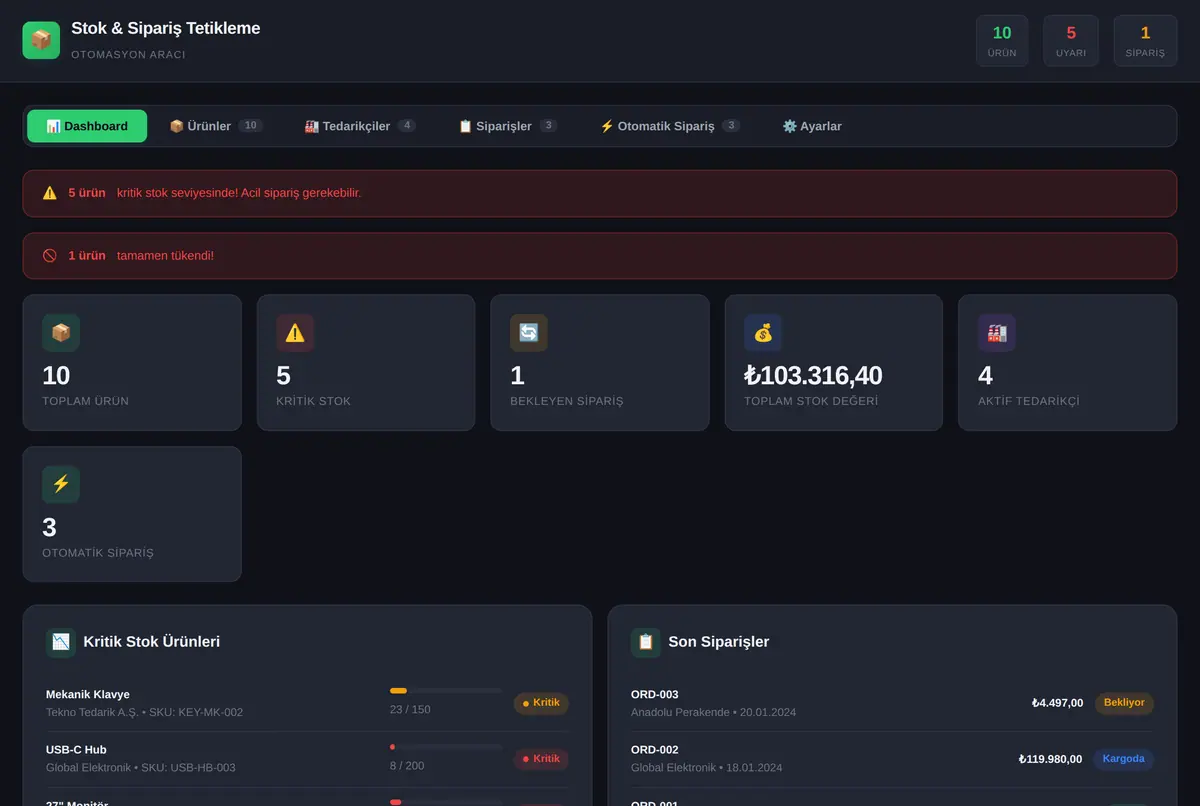
Task: Open the Siparişler tab
Action: tap(508, 126)
